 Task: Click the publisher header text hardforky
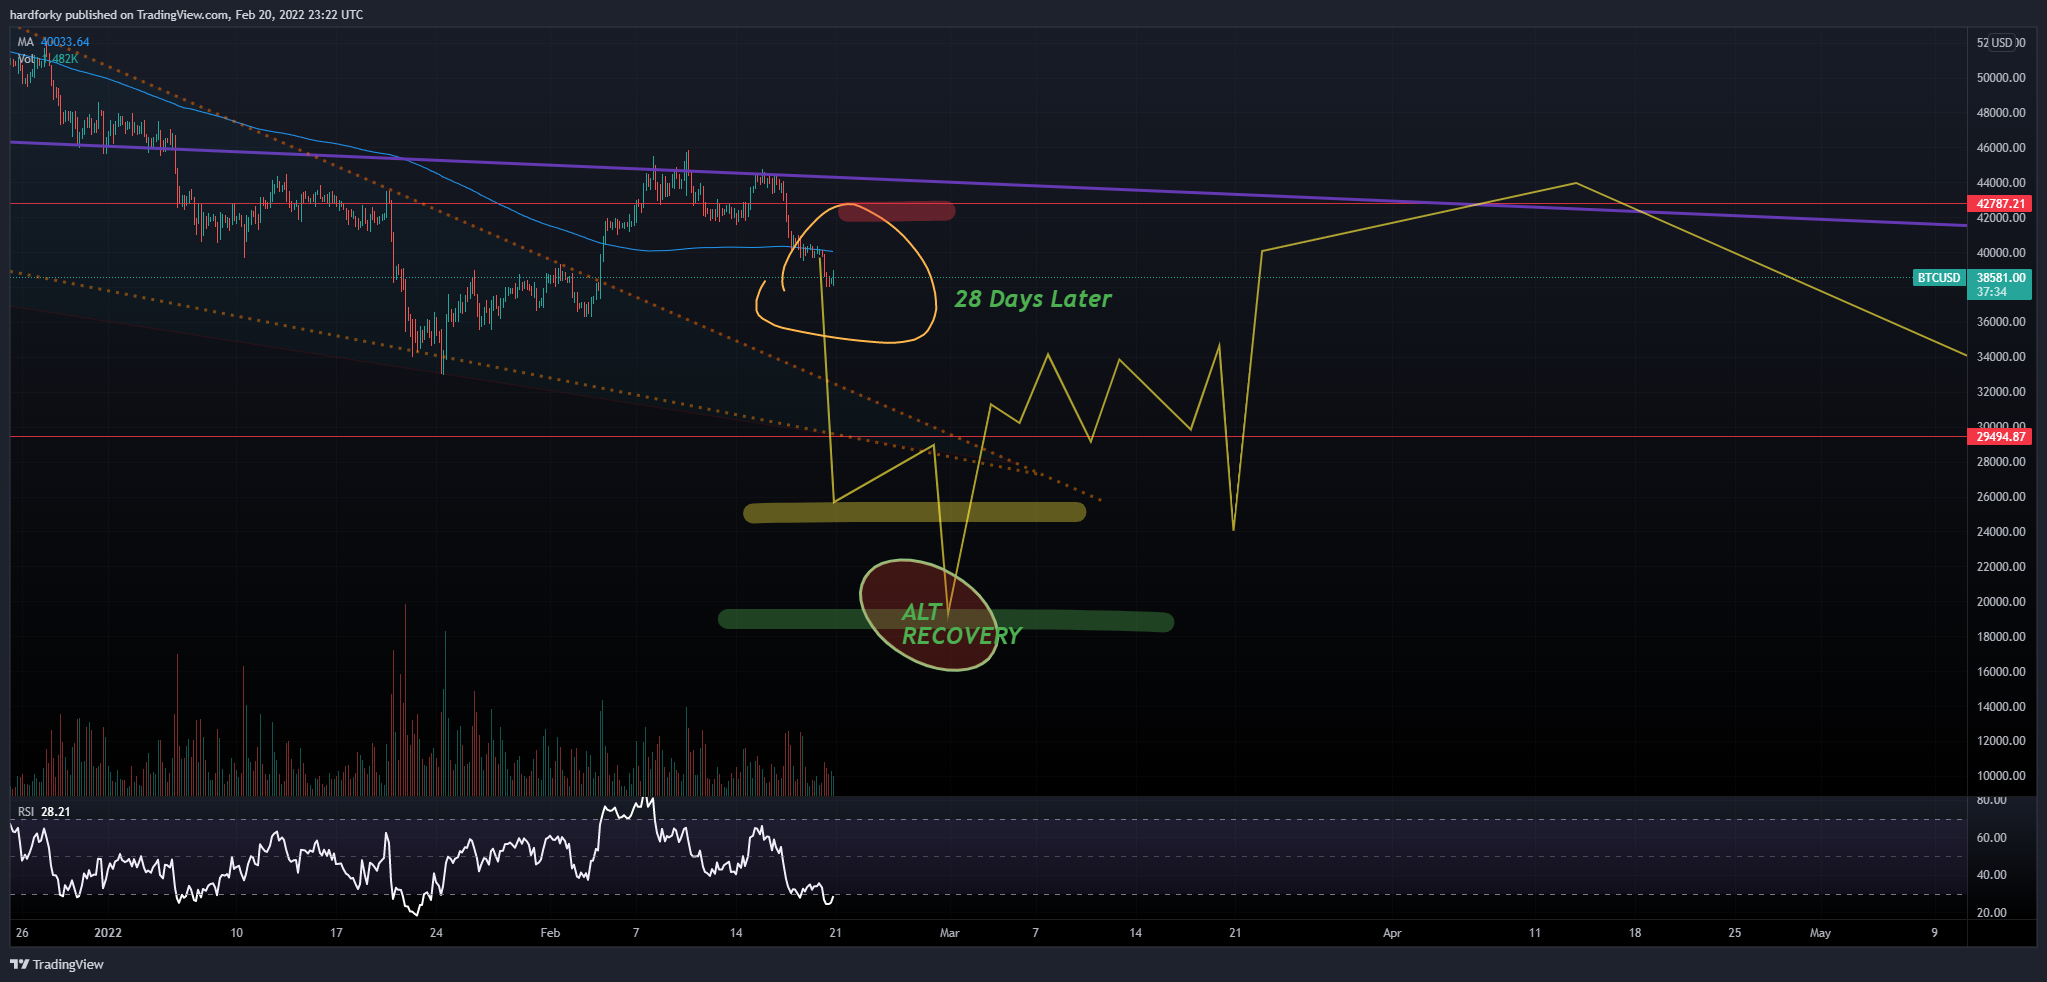pos(36,15)
